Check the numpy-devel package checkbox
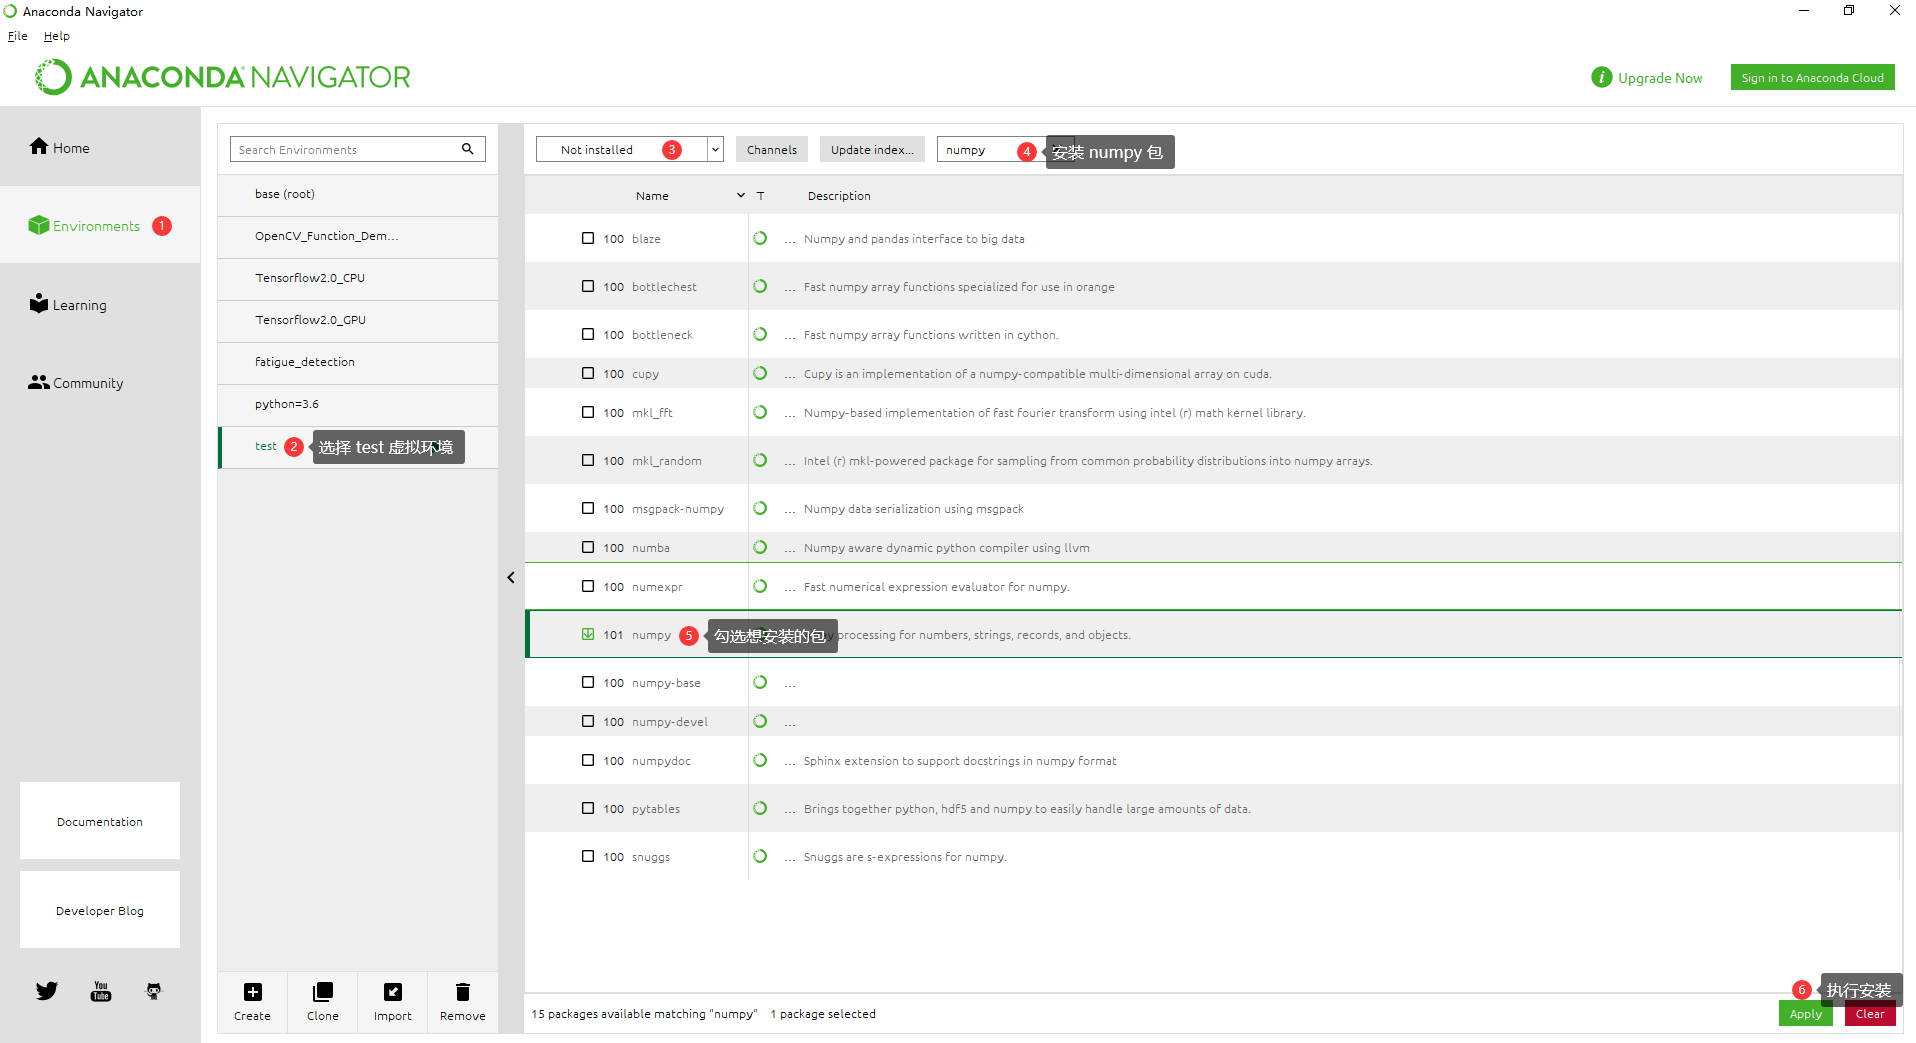Image resolution: width=1916 pixels, height=1043 pixels. pos(588,721)
